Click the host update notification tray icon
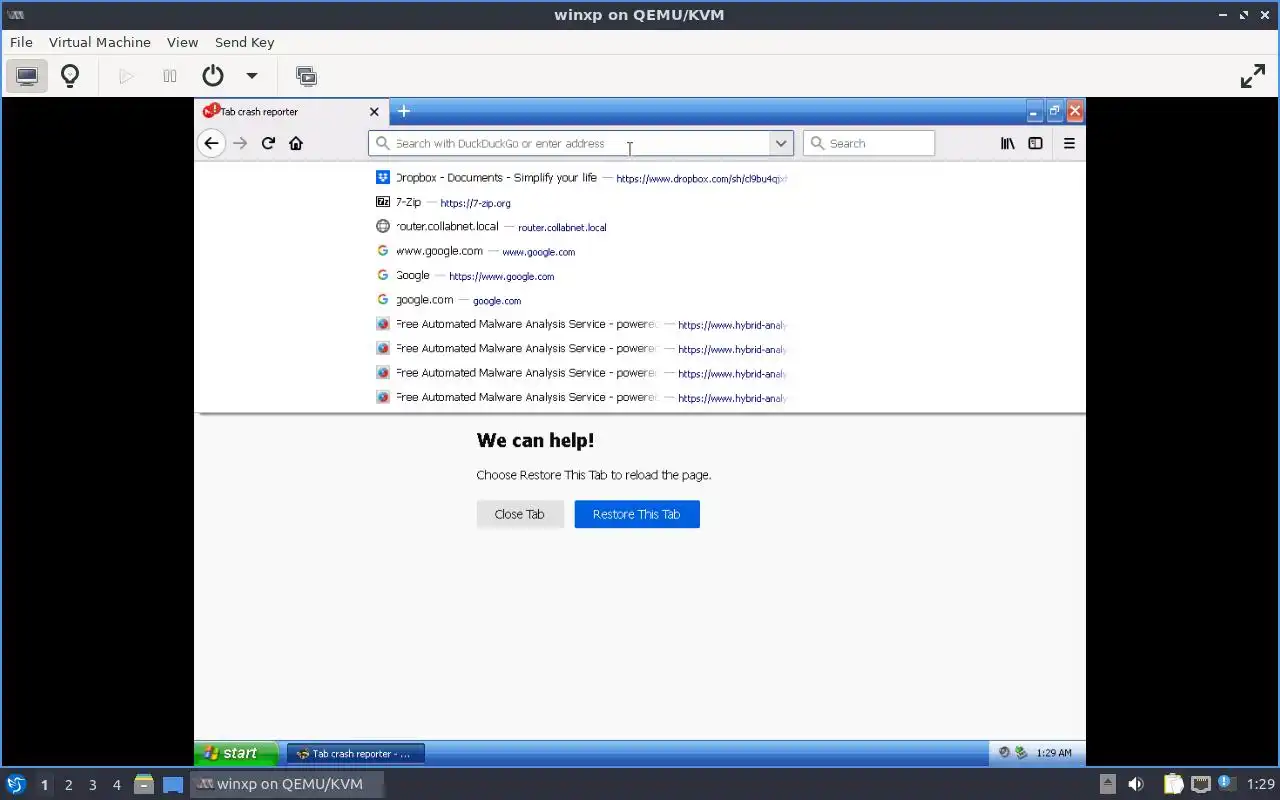The image size is (1280, 800). pos(1226,783)
